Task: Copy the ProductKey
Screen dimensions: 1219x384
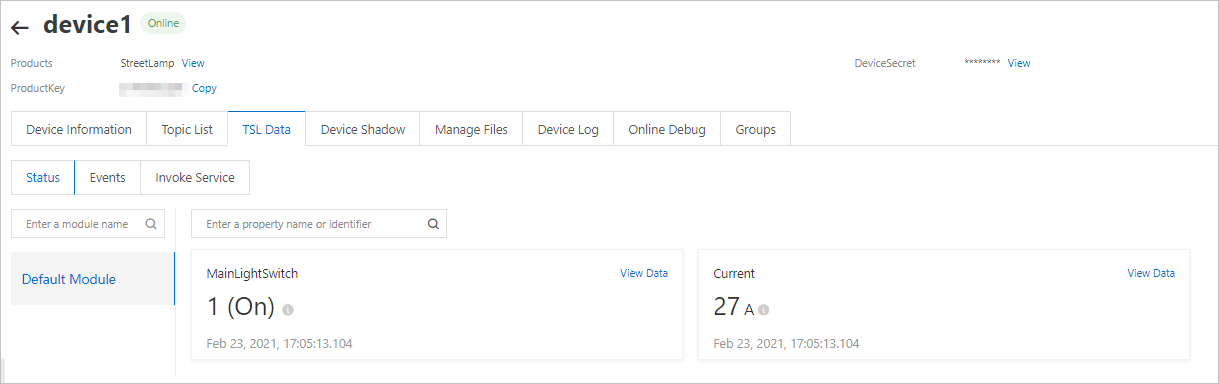Action: pyautogui.click(x=204, y=88)
